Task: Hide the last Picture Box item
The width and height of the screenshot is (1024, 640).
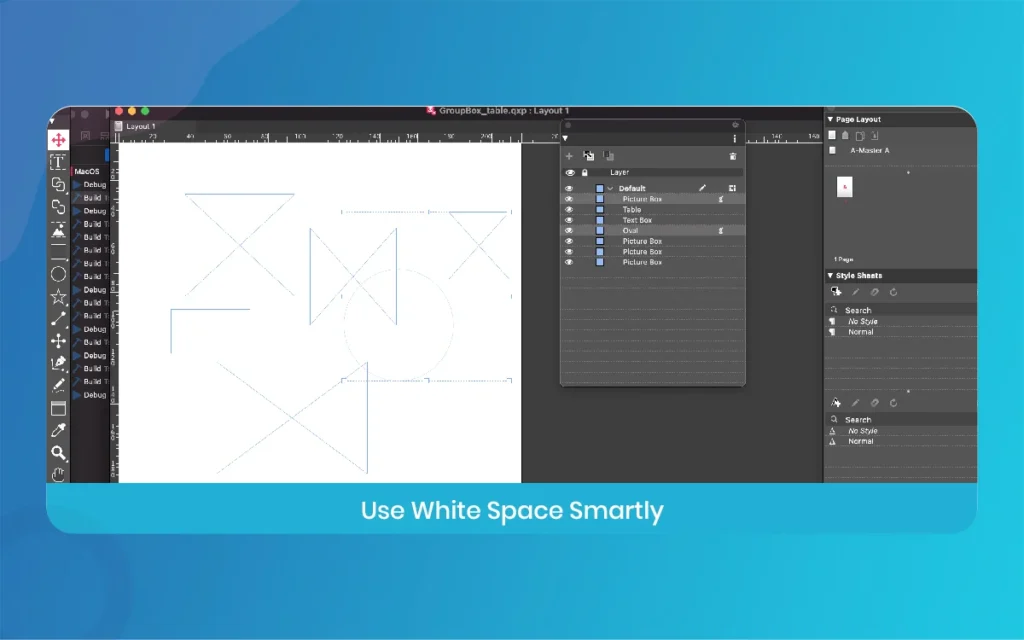Action: click(x=569, y=263)
